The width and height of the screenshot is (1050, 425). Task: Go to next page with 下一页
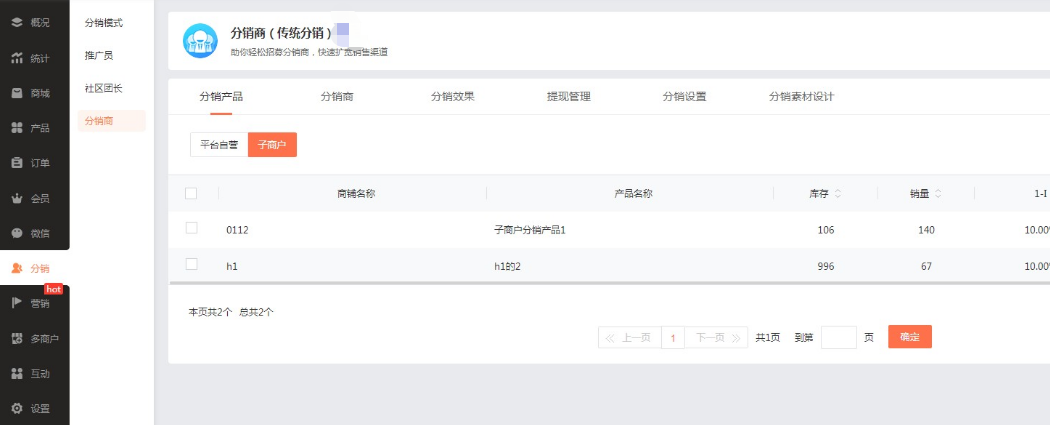[x=716, y=338]
